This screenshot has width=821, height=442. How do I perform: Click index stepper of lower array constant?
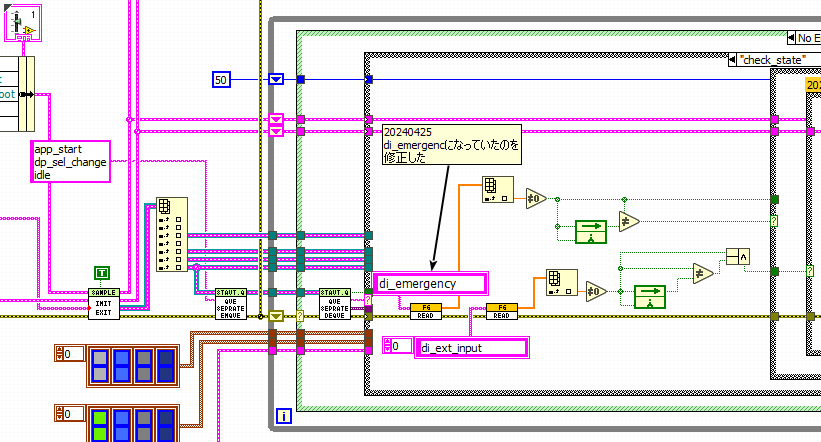point(59,414)
